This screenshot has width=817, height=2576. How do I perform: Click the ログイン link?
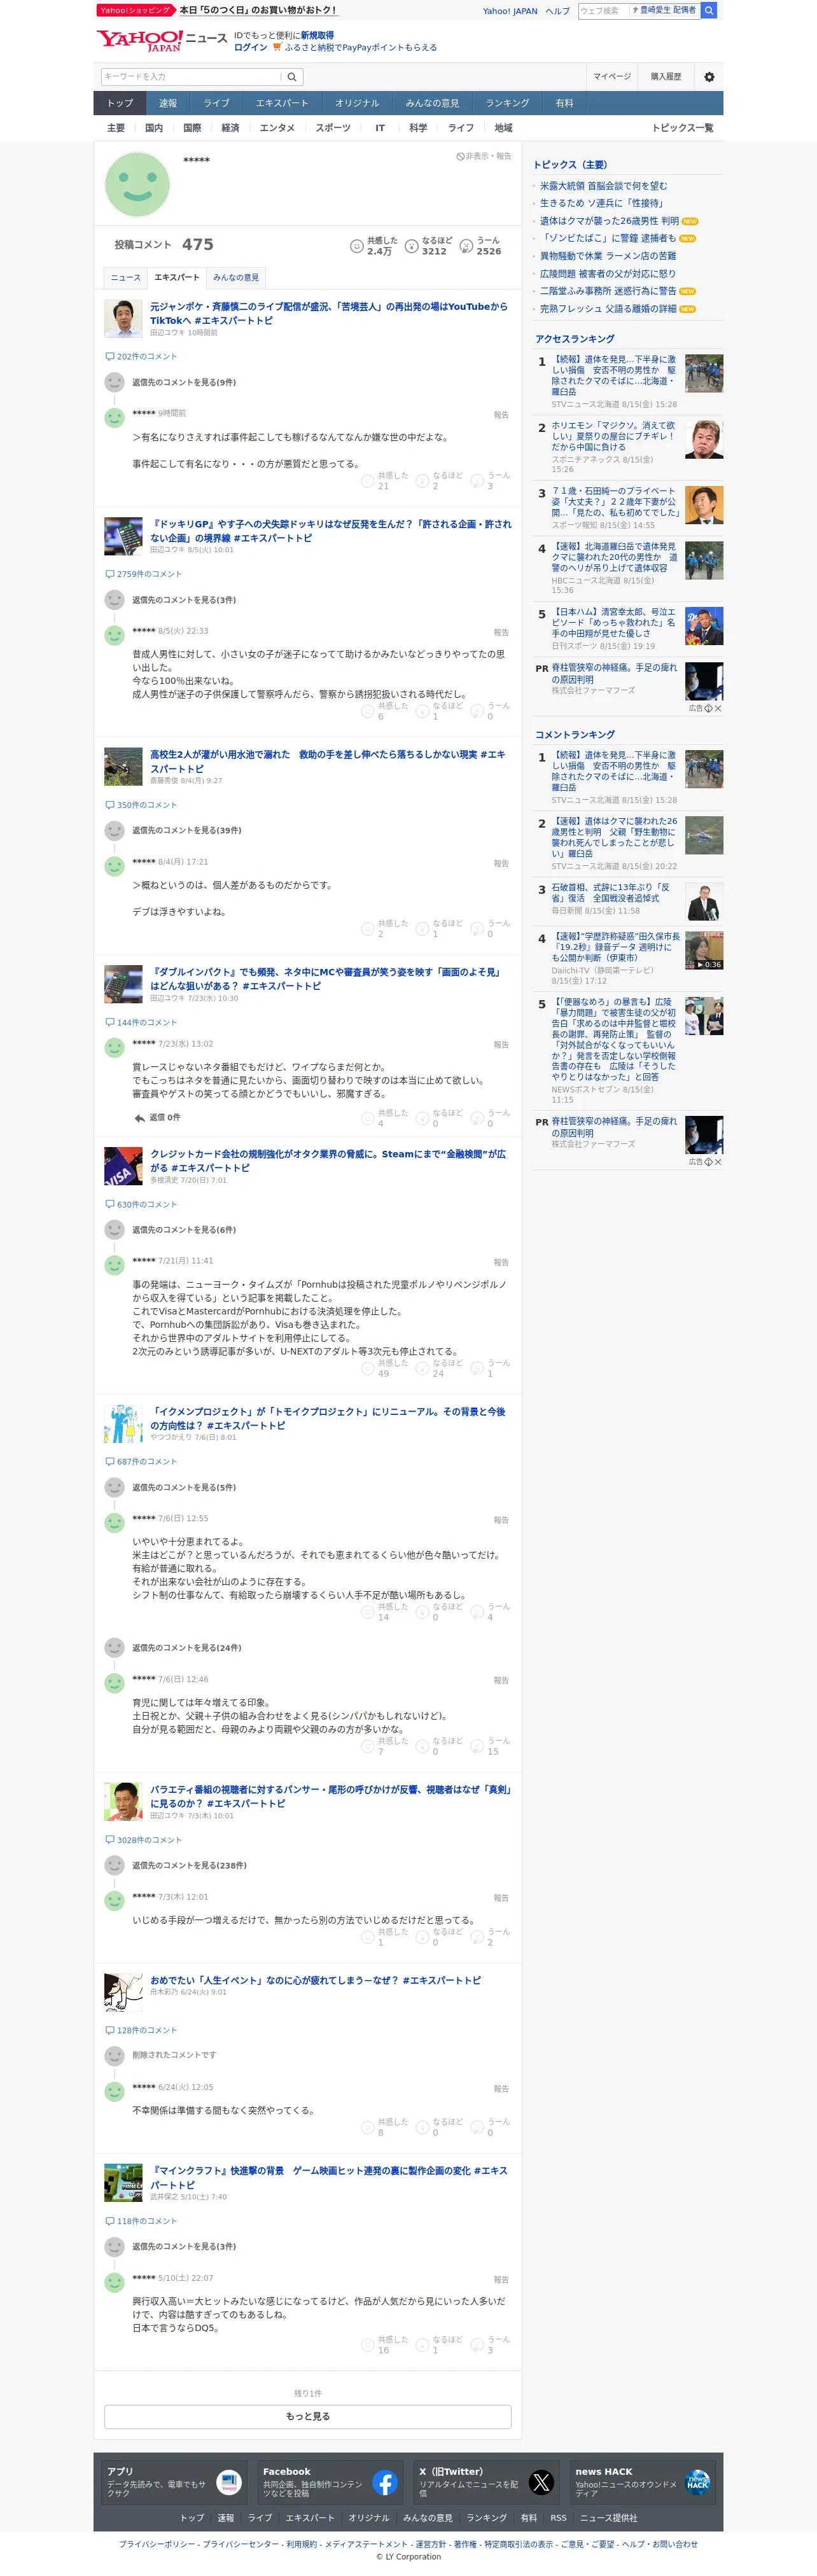(x=251, y=47)
